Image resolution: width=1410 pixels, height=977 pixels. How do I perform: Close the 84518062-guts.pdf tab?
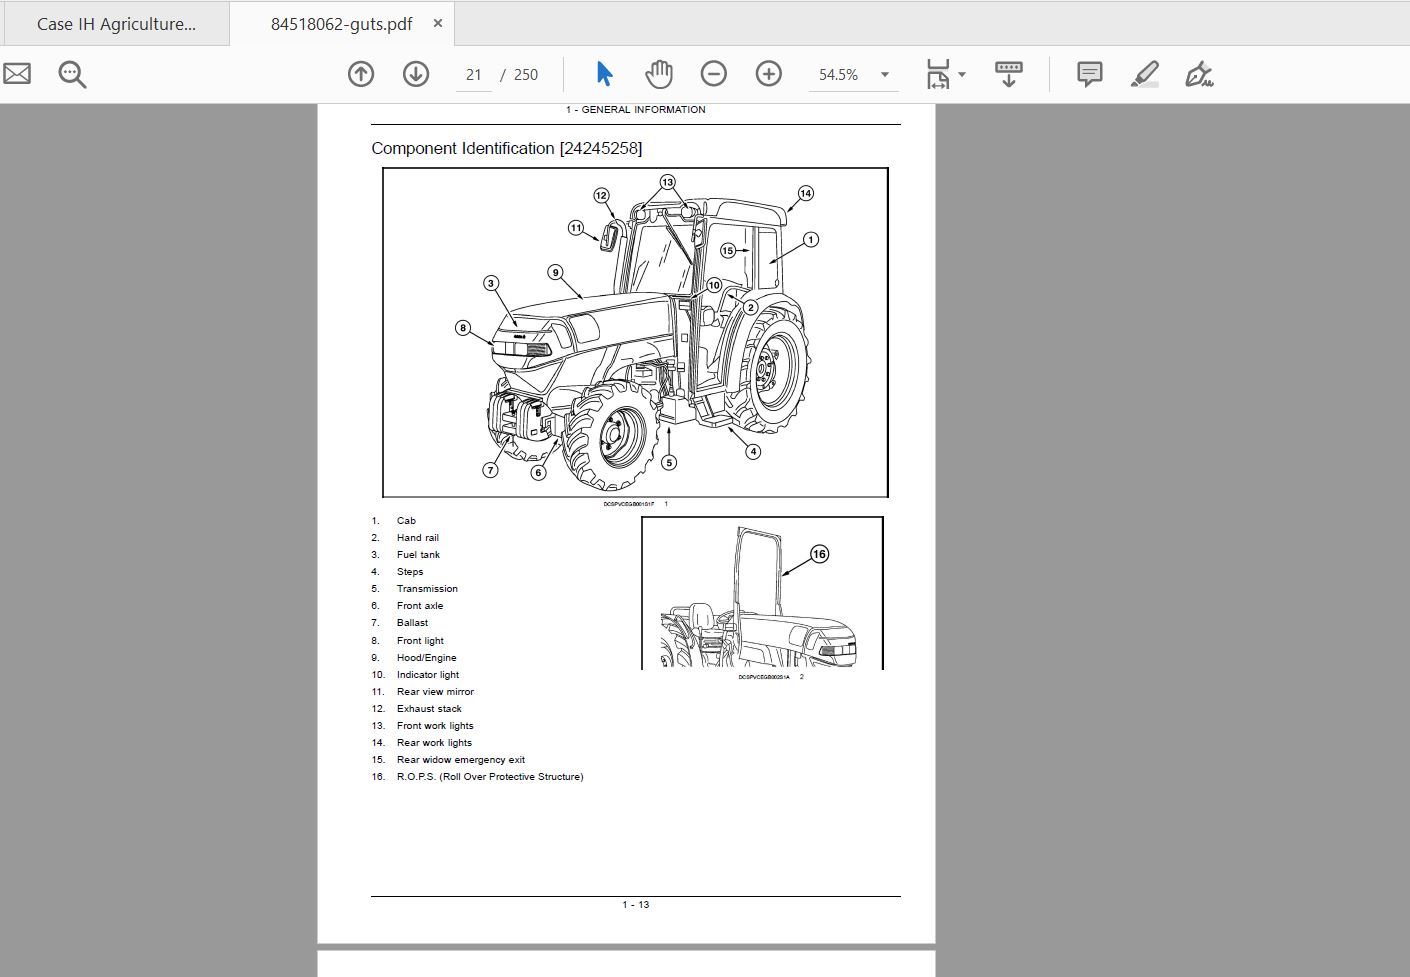tap(437, 24)
